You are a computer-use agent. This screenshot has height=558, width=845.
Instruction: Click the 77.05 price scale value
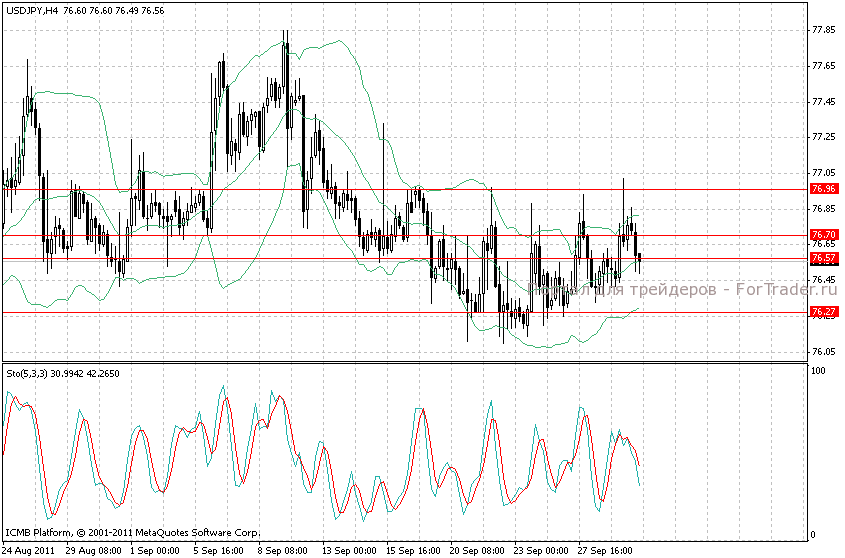823,173
